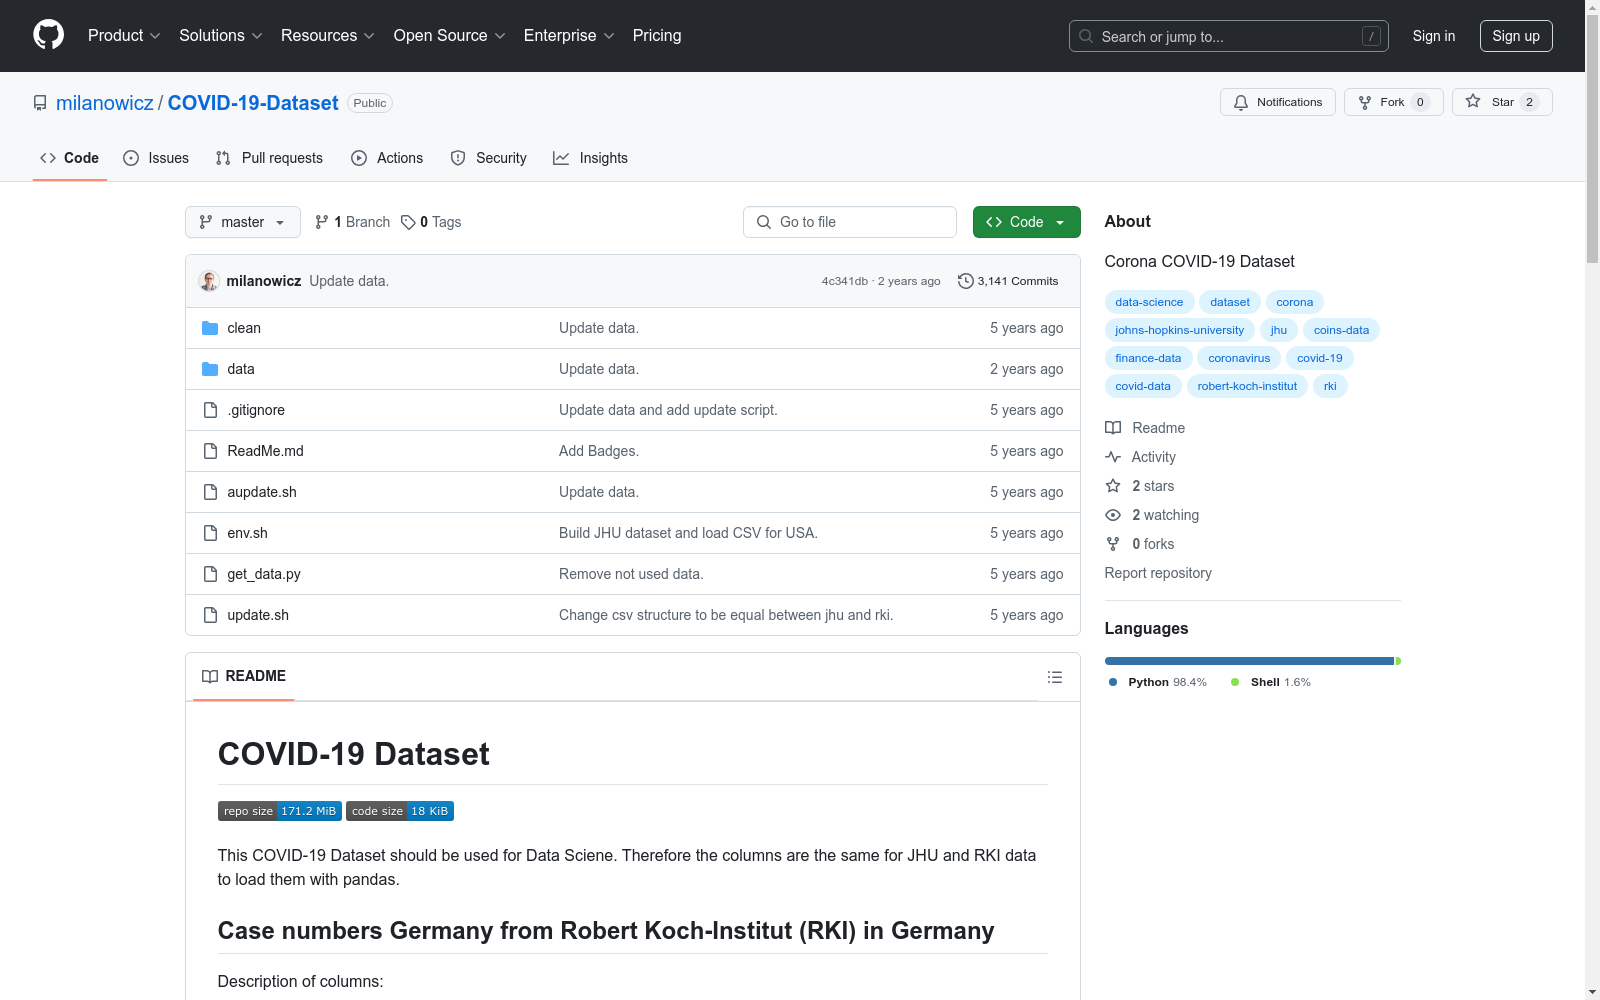Click the commits history clock icon
This screenshot has height=1000, width=1600.
pyautogui.click(x=965, y=281)
